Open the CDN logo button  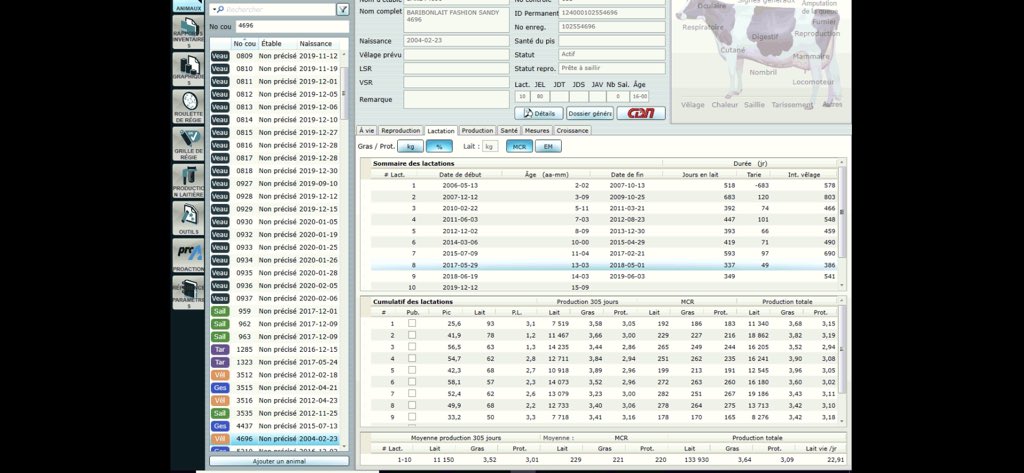[x=641, y=114]
